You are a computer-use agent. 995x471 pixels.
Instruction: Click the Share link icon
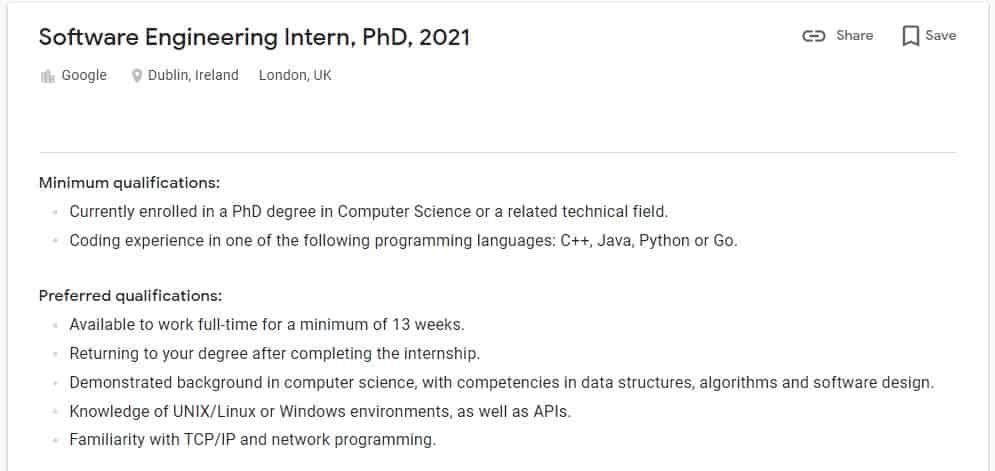[814, 36]
